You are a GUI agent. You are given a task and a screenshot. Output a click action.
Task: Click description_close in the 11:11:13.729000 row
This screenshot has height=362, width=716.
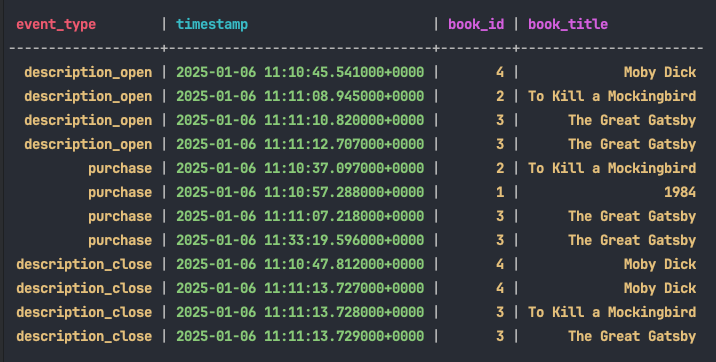(84, 336)
